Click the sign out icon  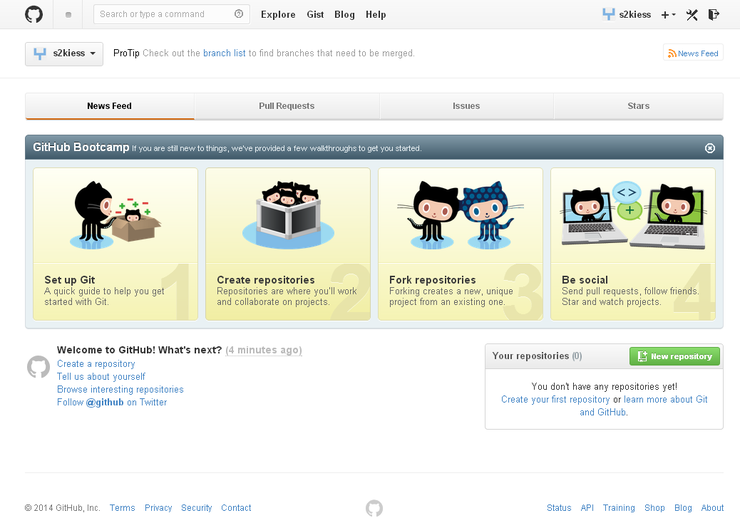(714, 15)
